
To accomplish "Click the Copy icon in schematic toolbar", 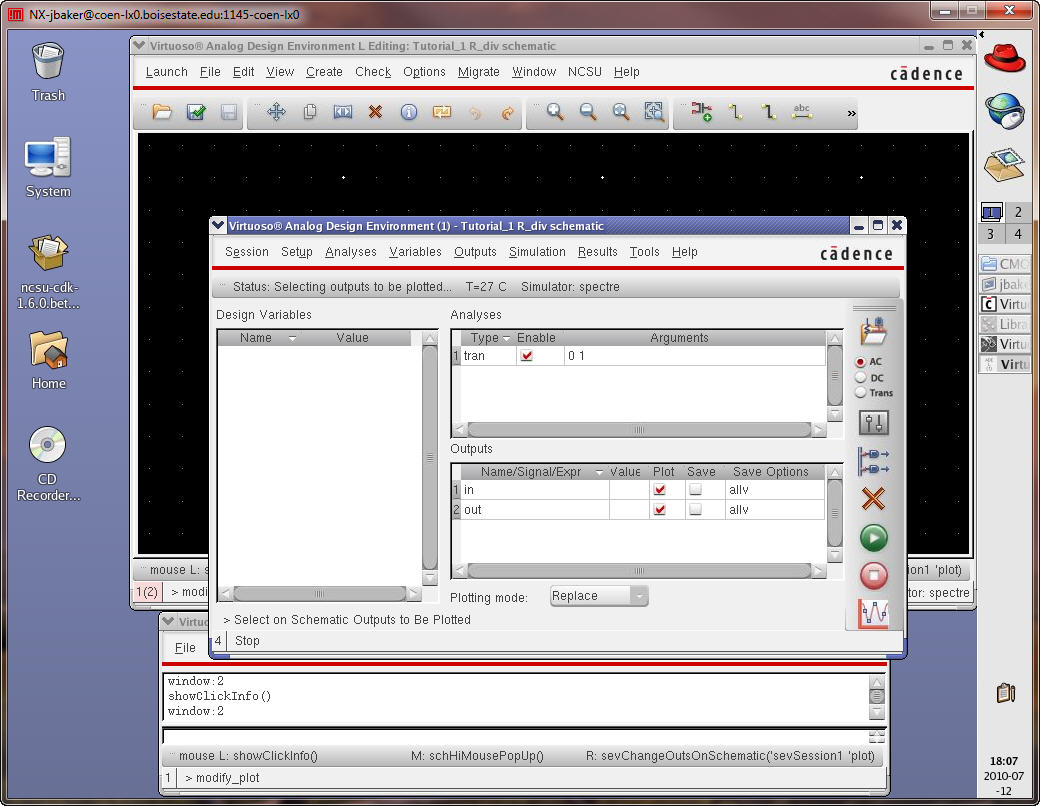I will point(310,112).
